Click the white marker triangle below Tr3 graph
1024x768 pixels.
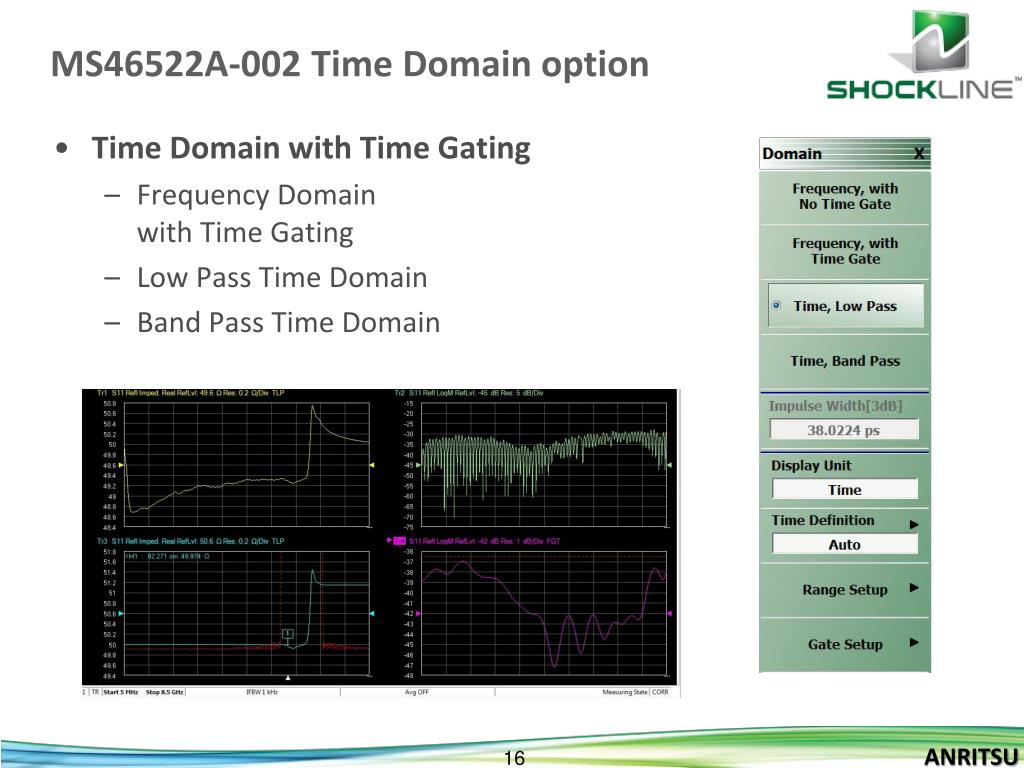click(x=288, y=678)
